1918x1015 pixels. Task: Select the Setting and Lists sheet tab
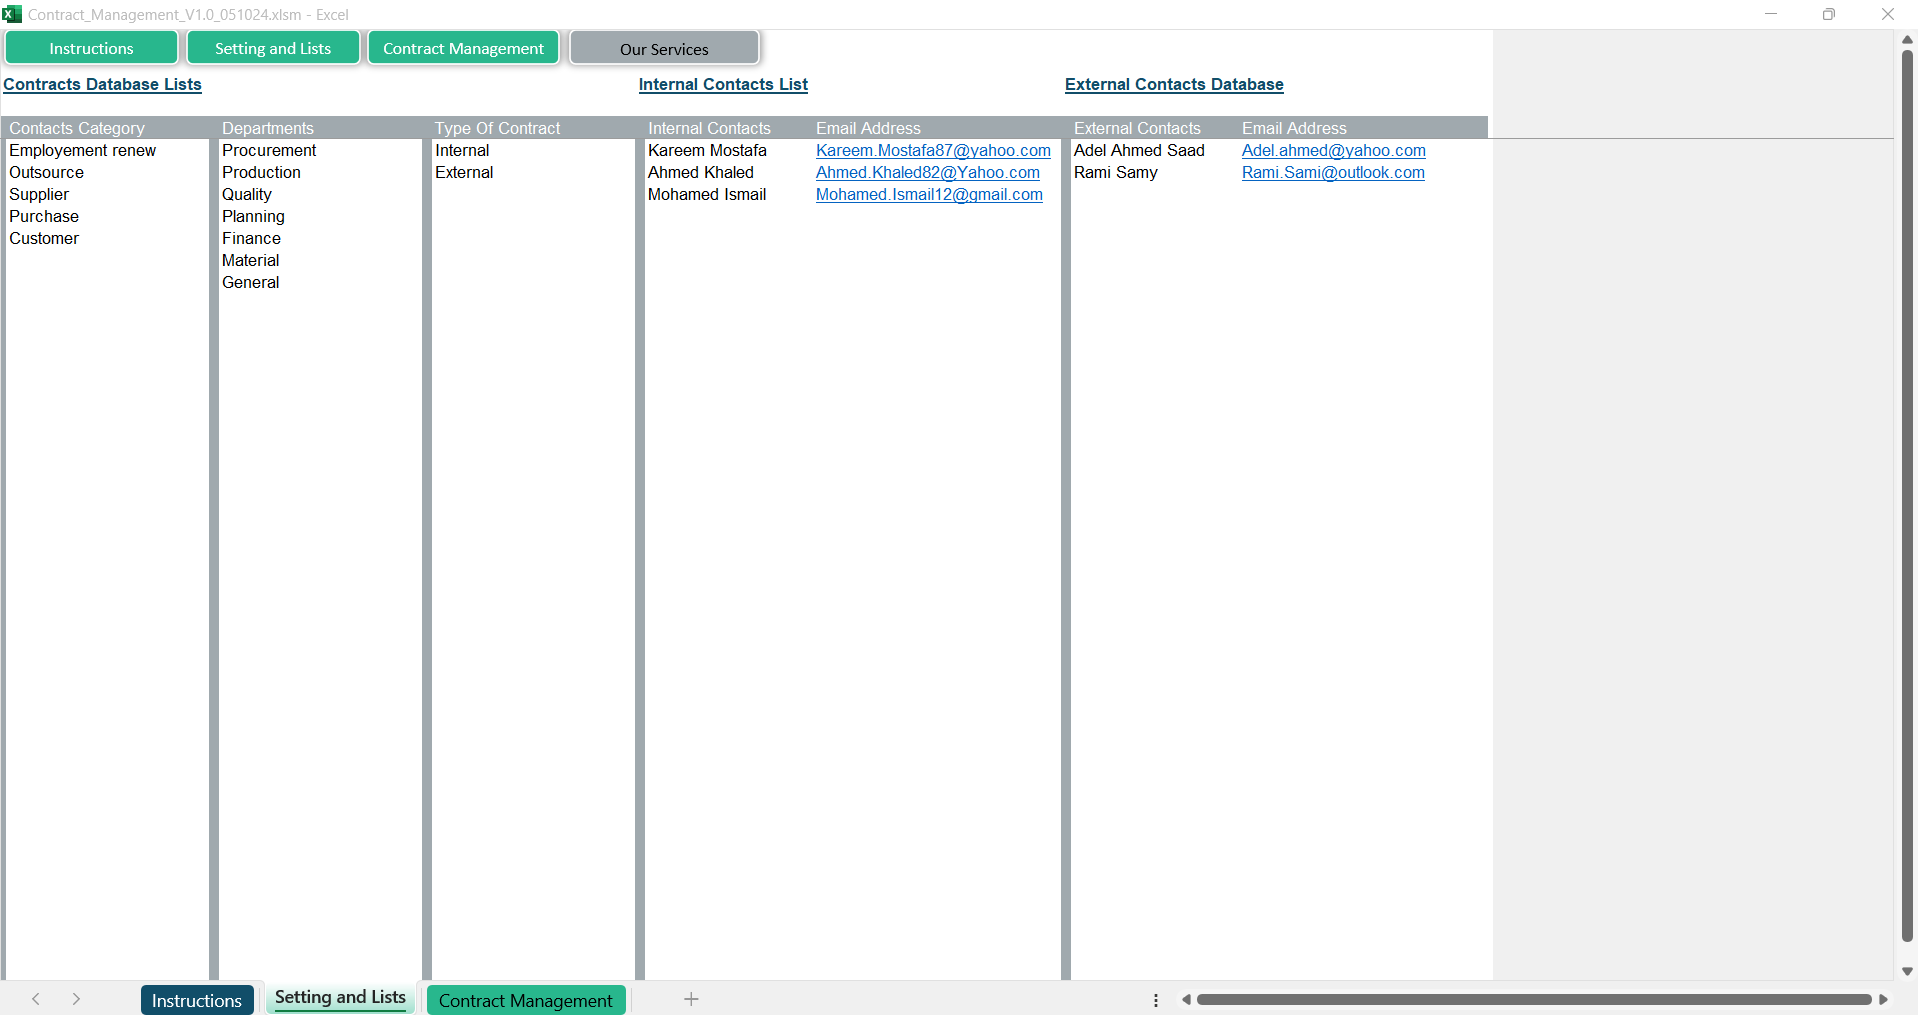pos(340,998)
